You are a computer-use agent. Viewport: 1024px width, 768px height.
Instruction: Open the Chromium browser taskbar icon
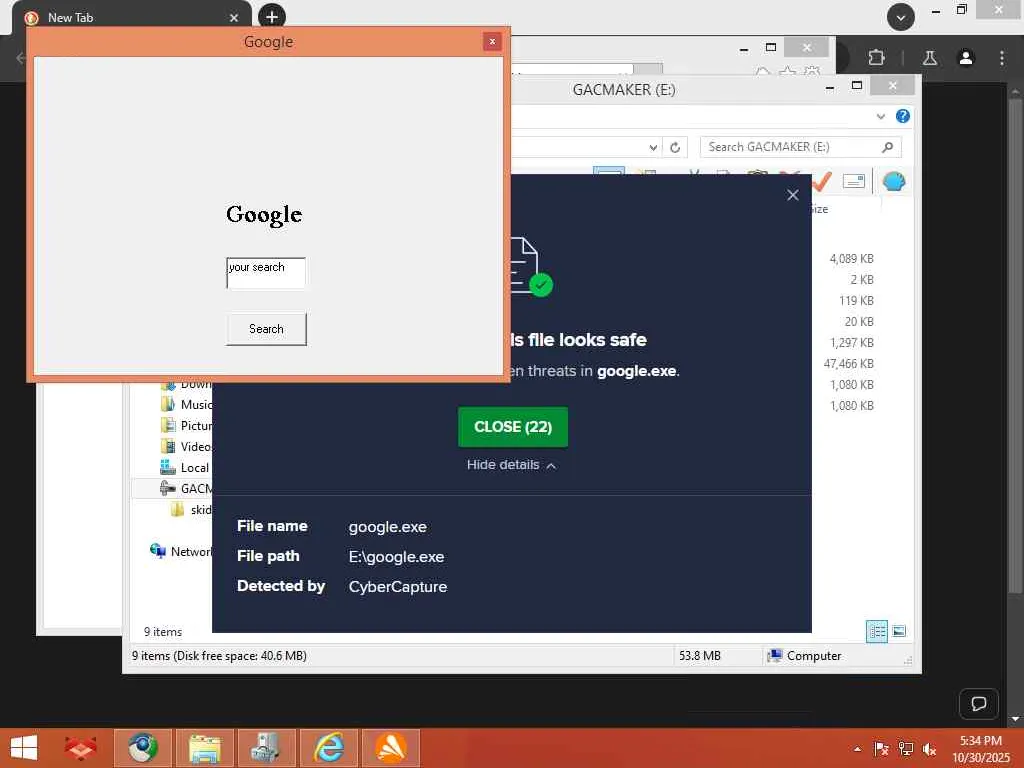(142, 748)
